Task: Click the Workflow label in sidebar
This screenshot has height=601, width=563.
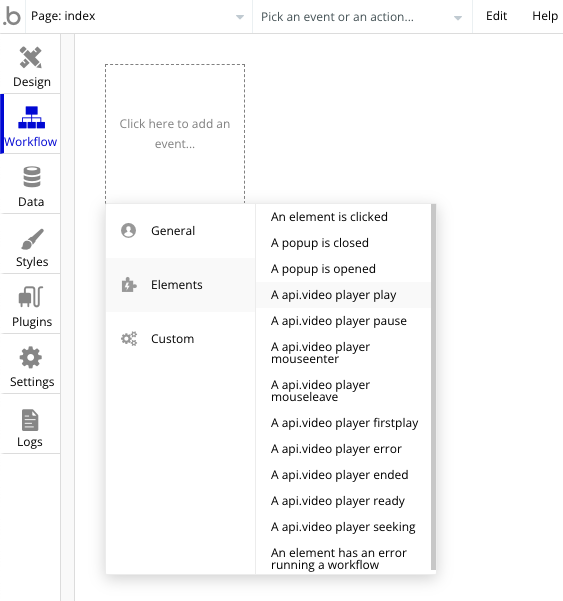Action: (31, 142)
